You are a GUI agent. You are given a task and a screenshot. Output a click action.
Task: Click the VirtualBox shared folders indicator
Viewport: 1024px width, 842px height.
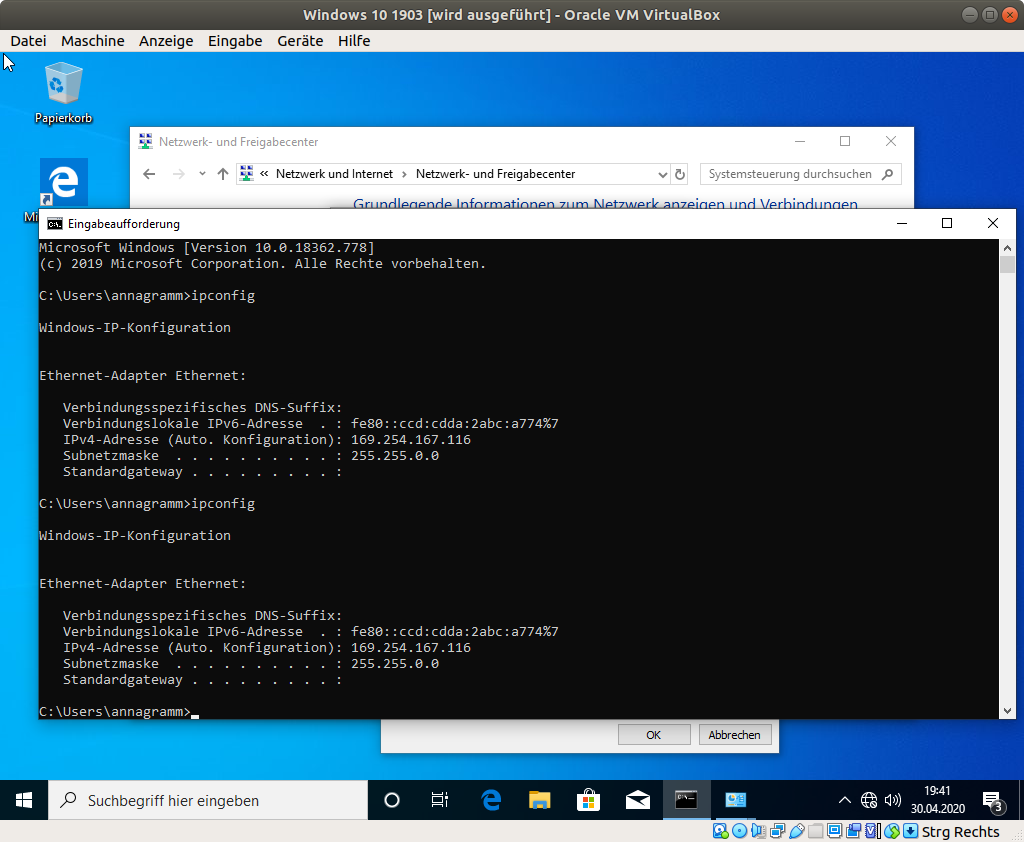coord(815,831)
